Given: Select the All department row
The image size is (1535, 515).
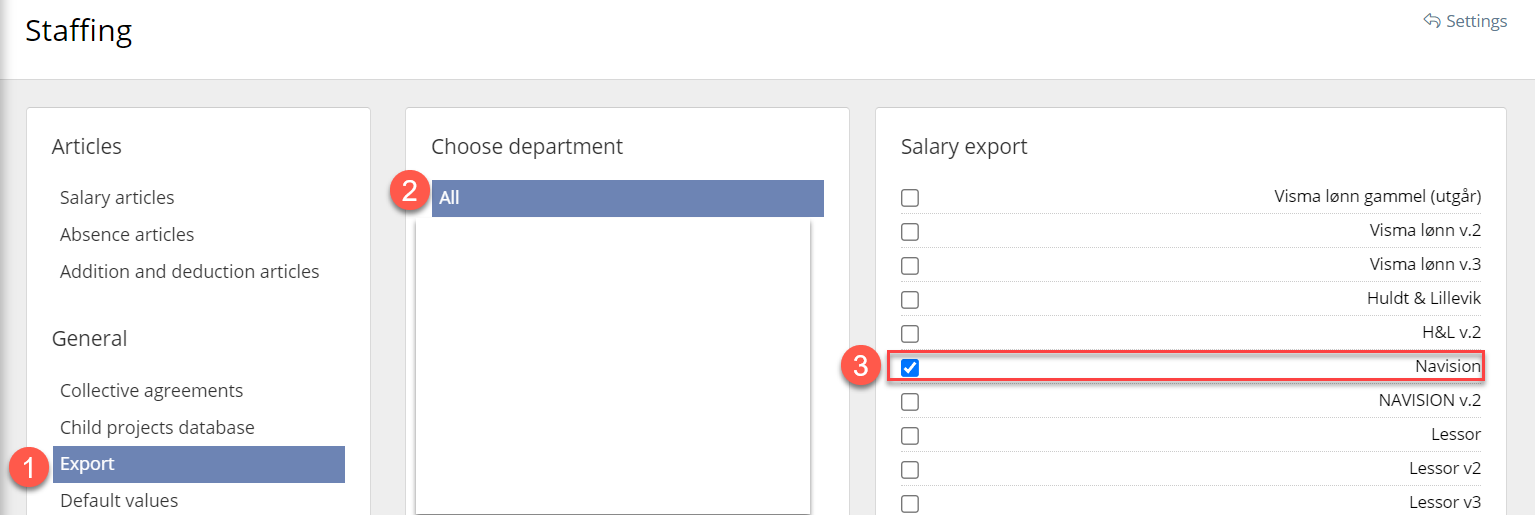Looking at the screenshot, I should [627, 198].
